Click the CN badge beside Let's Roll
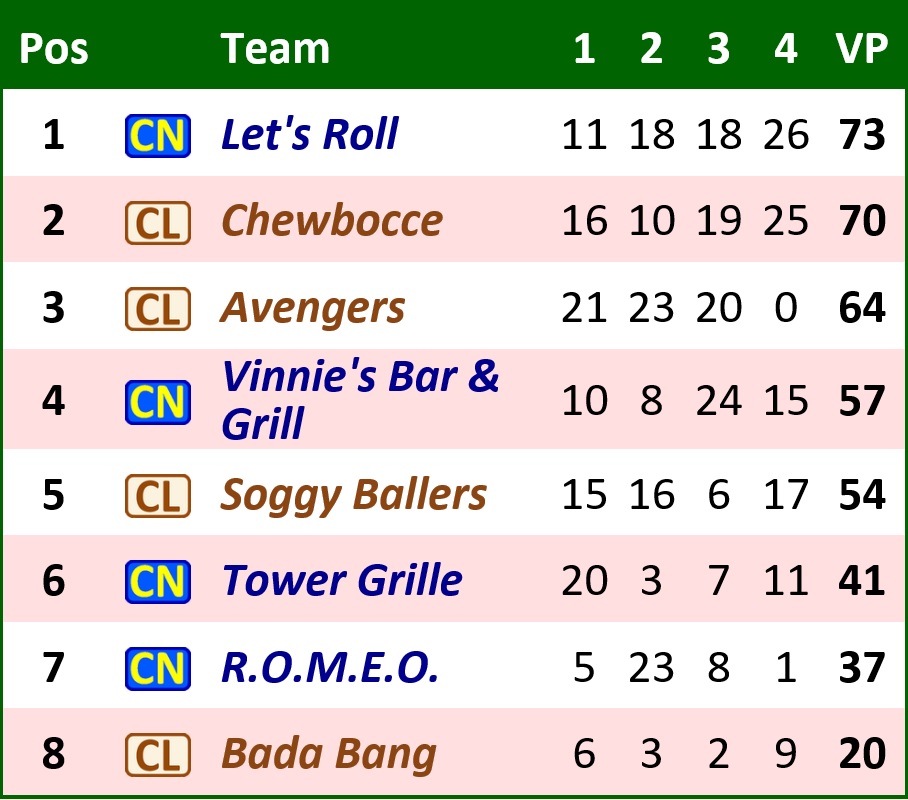The height and width of the screenshot is (800, 908). (157, 136)
